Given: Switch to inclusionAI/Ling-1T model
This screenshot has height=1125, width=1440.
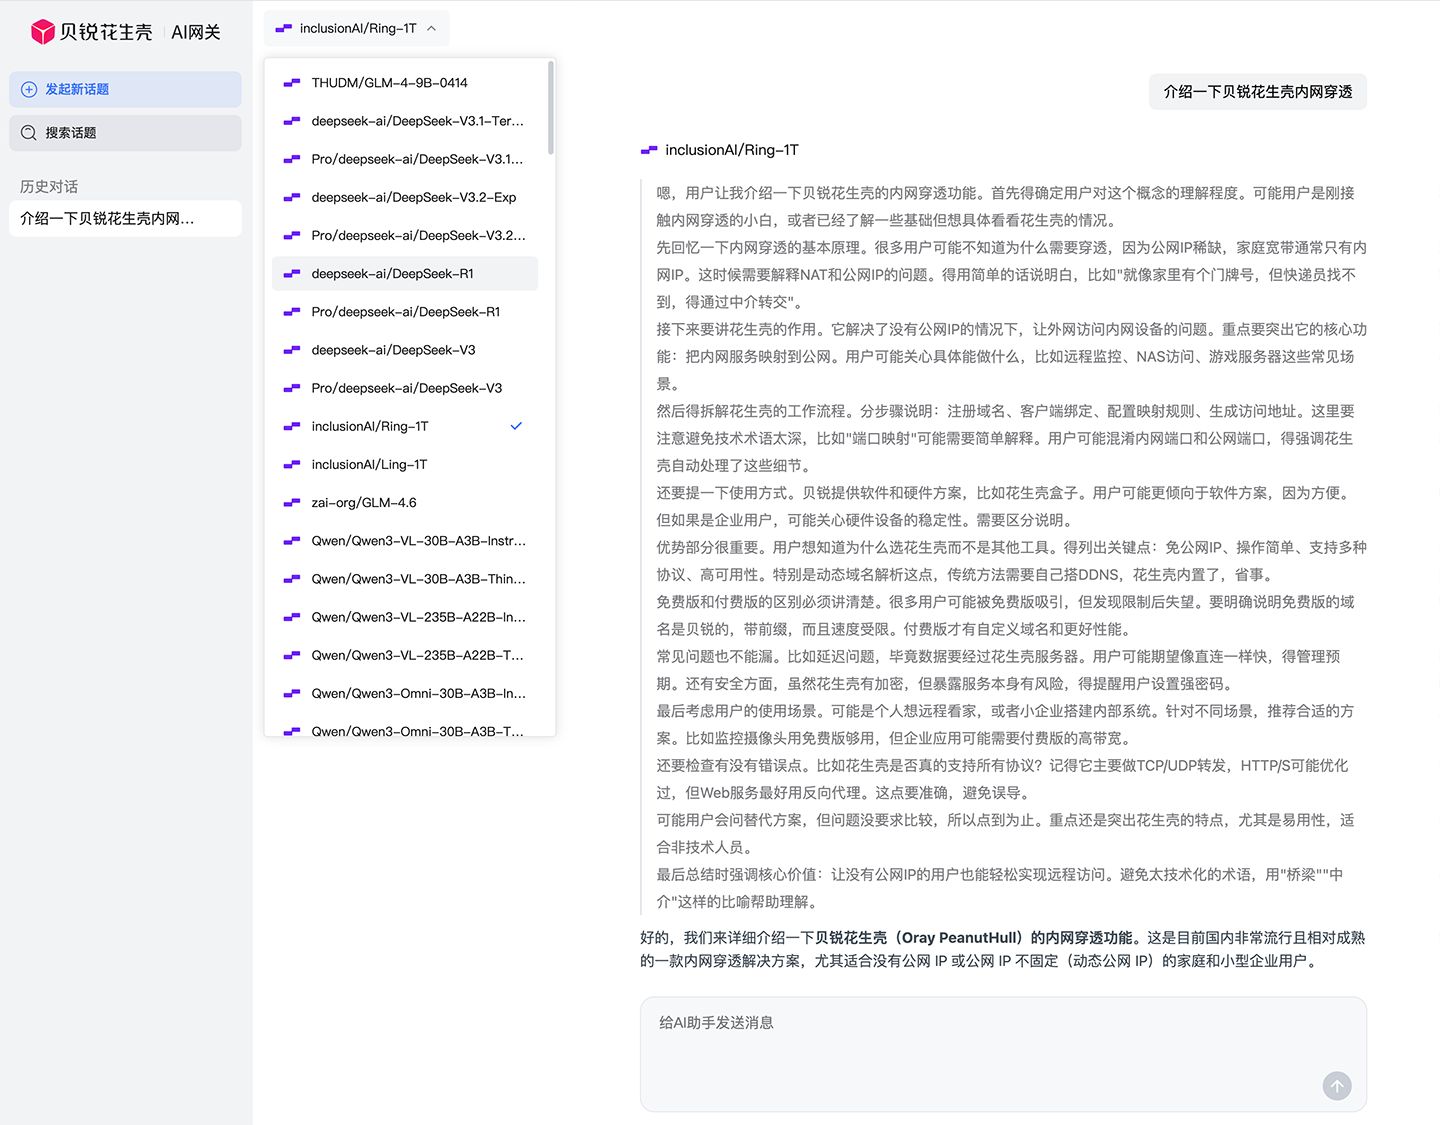Looking at the screenshot, I should [405, 465].
